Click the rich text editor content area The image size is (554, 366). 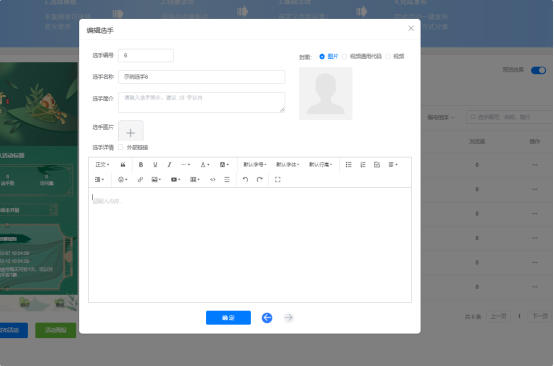(250, 245)
